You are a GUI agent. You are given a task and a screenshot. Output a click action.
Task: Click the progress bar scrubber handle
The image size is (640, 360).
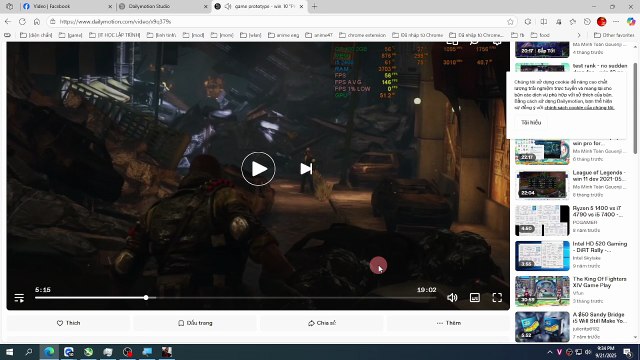(146, 298)
